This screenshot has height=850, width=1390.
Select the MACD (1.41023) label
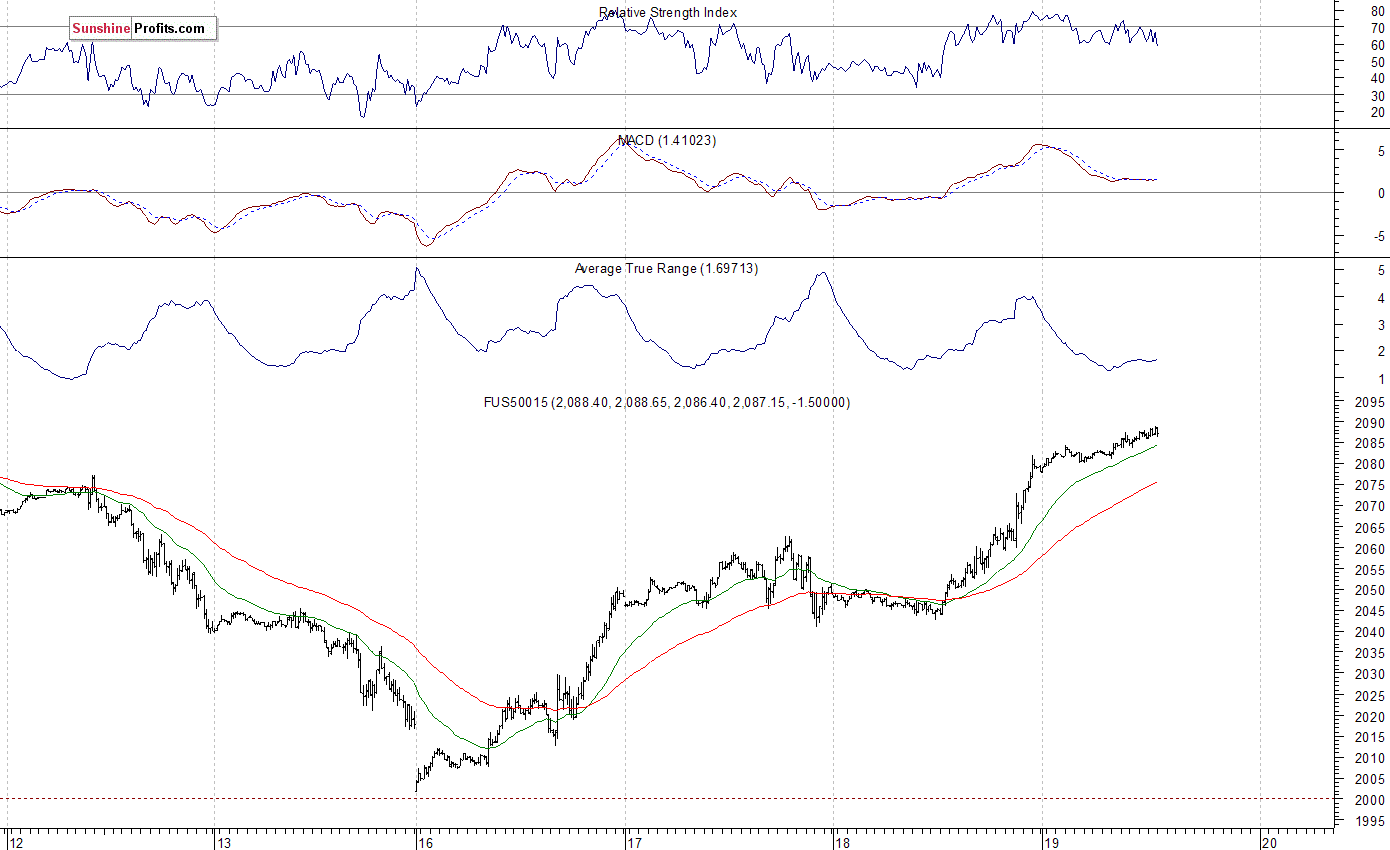[x=667, y=141]
